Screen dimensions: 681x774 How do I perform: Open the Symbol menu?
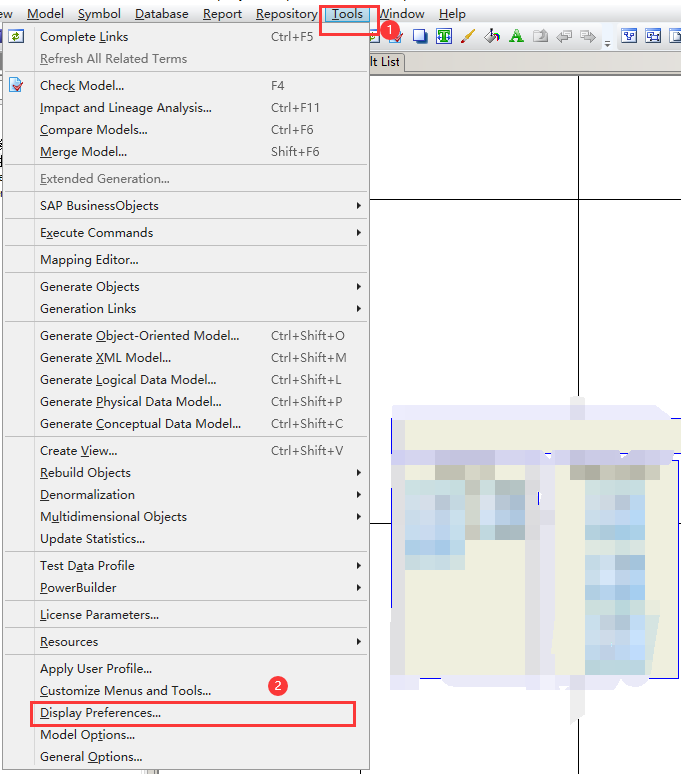point(99,14)
